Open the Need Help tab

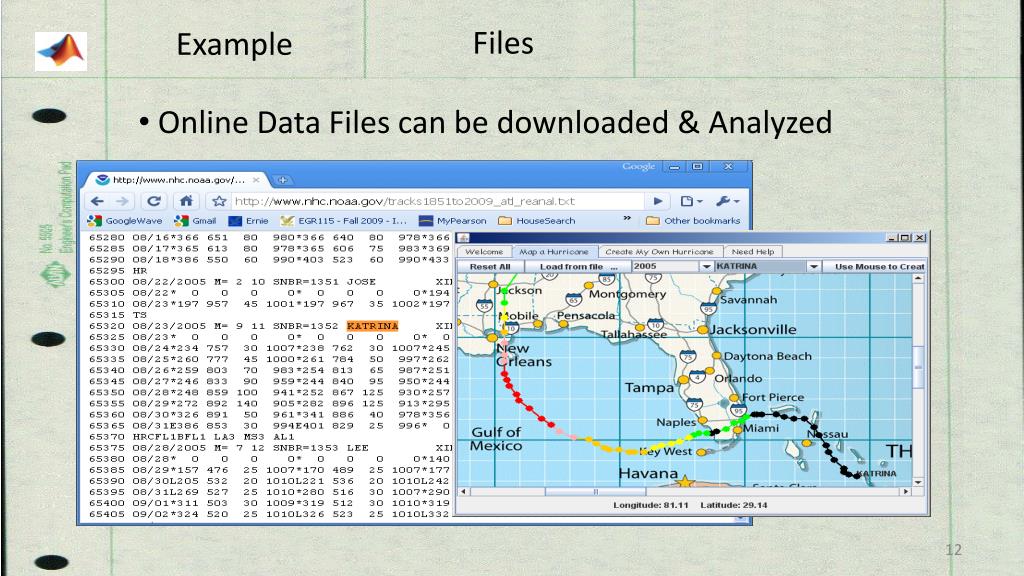(753, 251)
